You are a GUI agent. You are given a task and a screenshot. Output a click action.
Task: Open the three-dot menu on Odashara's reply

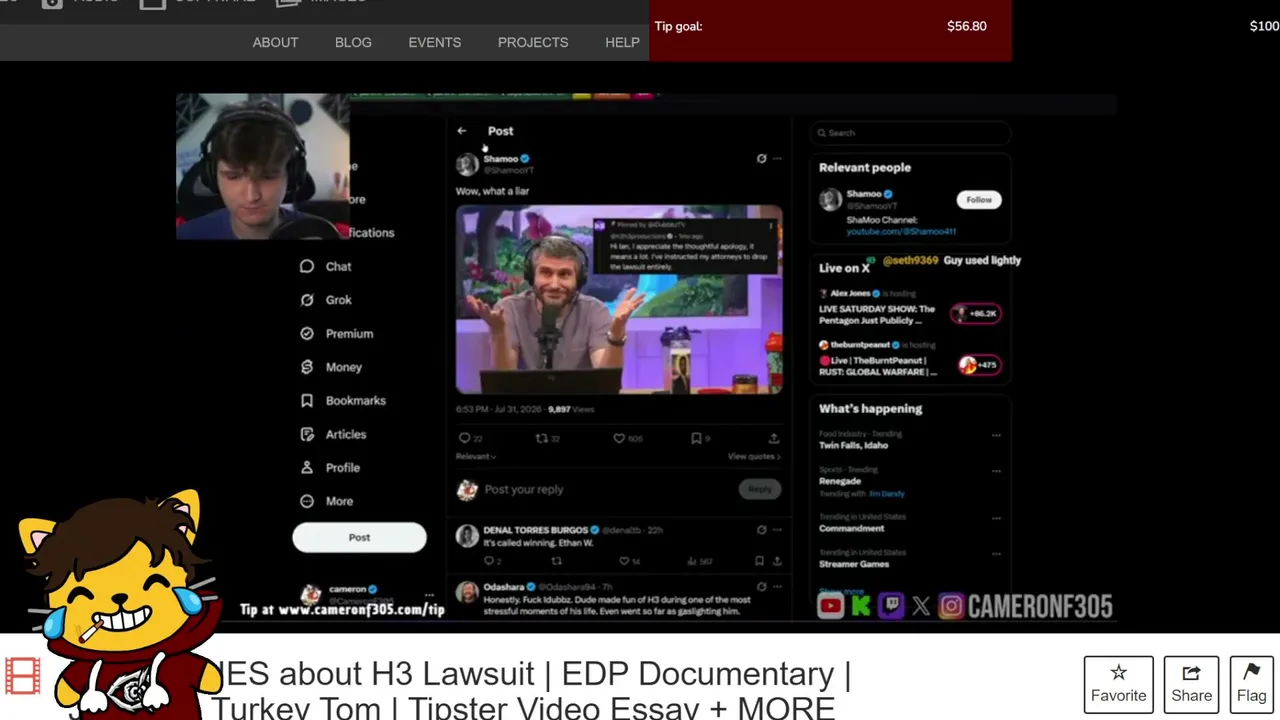click(x=777, y=587)
